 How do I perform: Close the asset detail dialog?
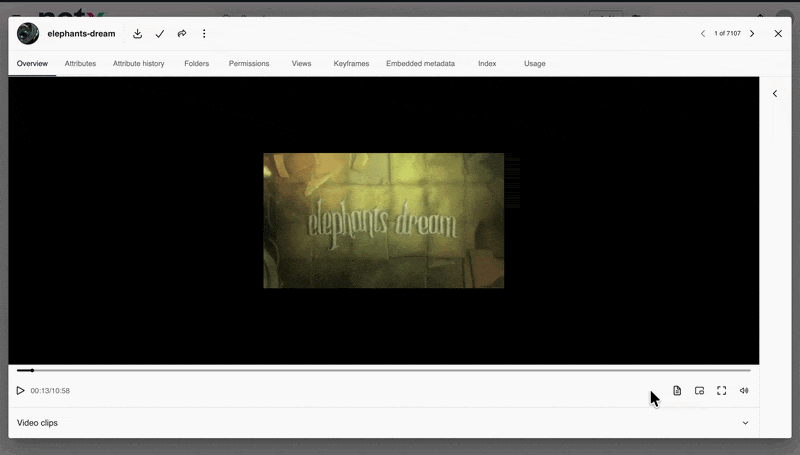pos(778,34)
